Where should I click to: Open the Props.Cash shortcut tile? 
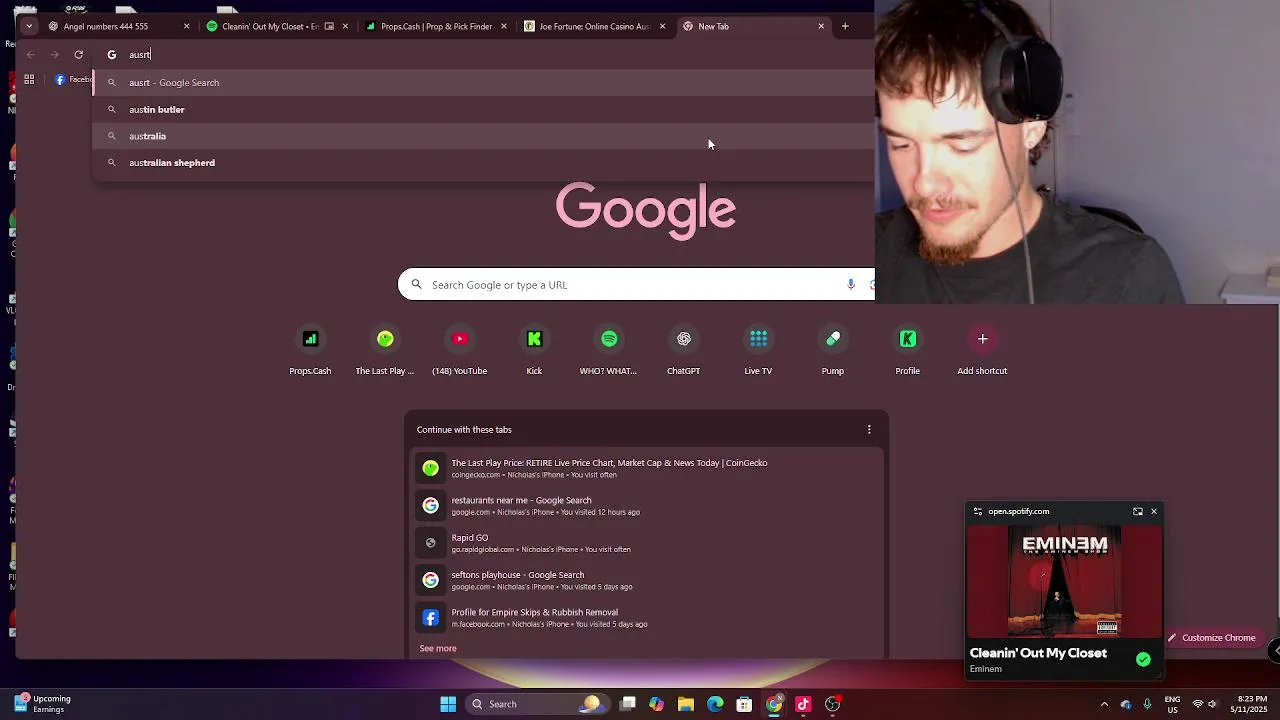(310, 350)
